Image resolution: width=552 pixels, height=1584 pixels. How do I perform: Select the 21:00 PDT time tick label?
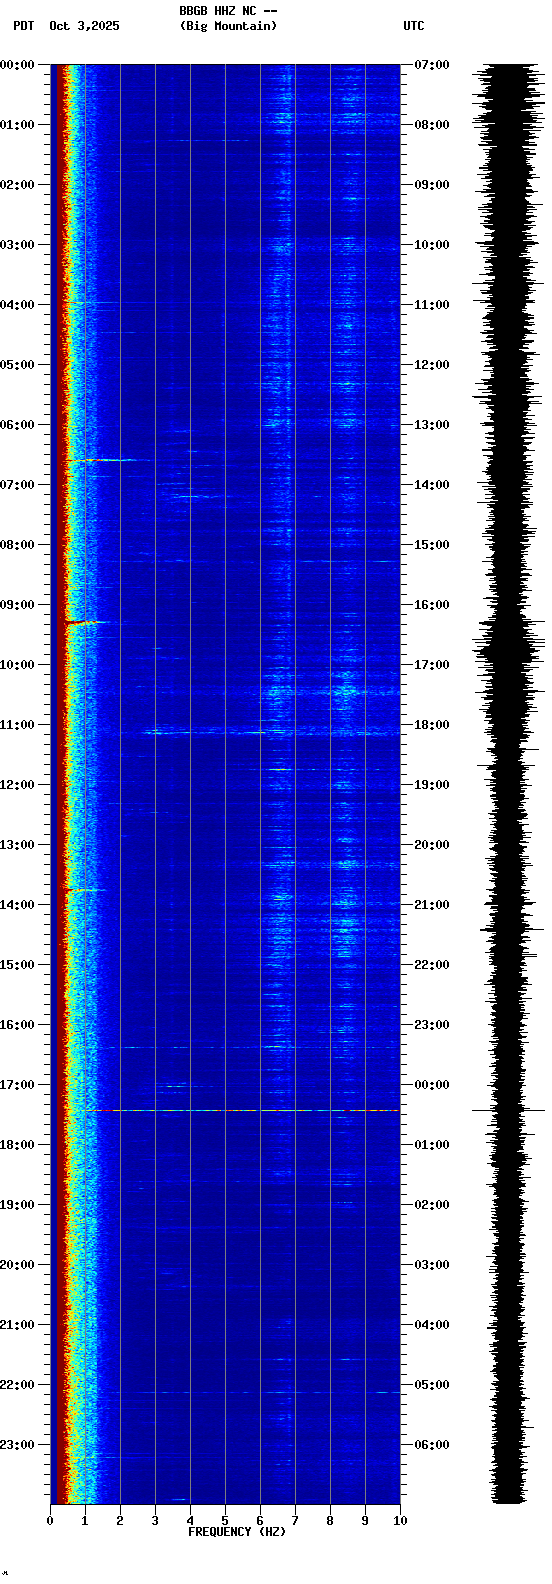pos(17,1325)
